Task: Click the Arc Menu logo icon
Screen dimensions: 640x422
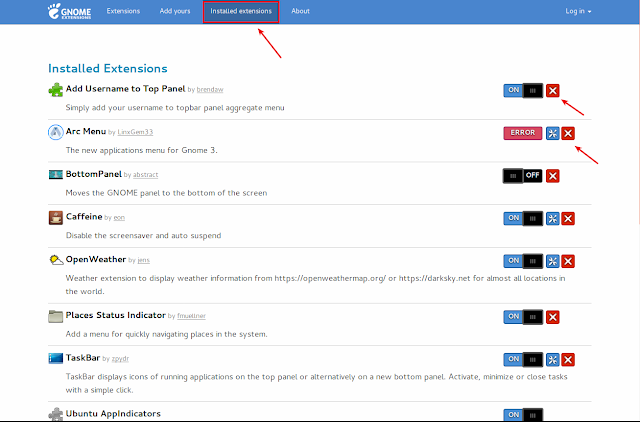Action: click(x=56, y=132)
